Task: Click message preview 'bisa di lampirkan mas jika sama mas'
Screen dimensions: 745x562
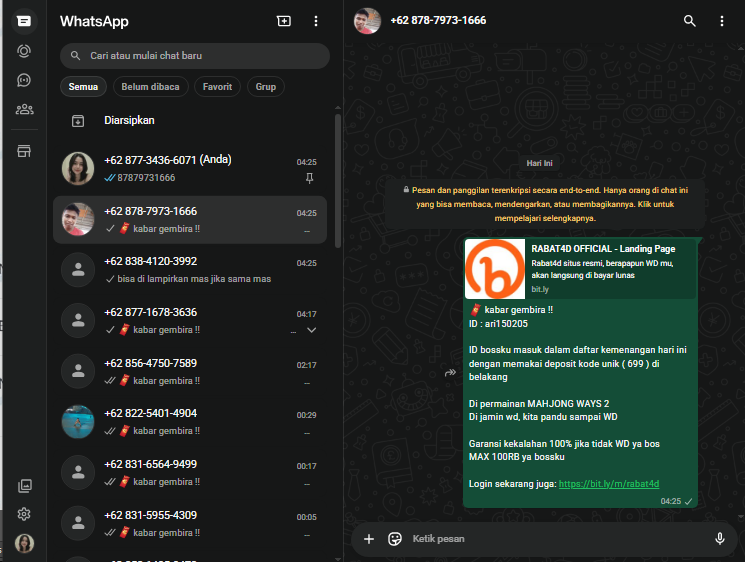Action: click(194, 279)
